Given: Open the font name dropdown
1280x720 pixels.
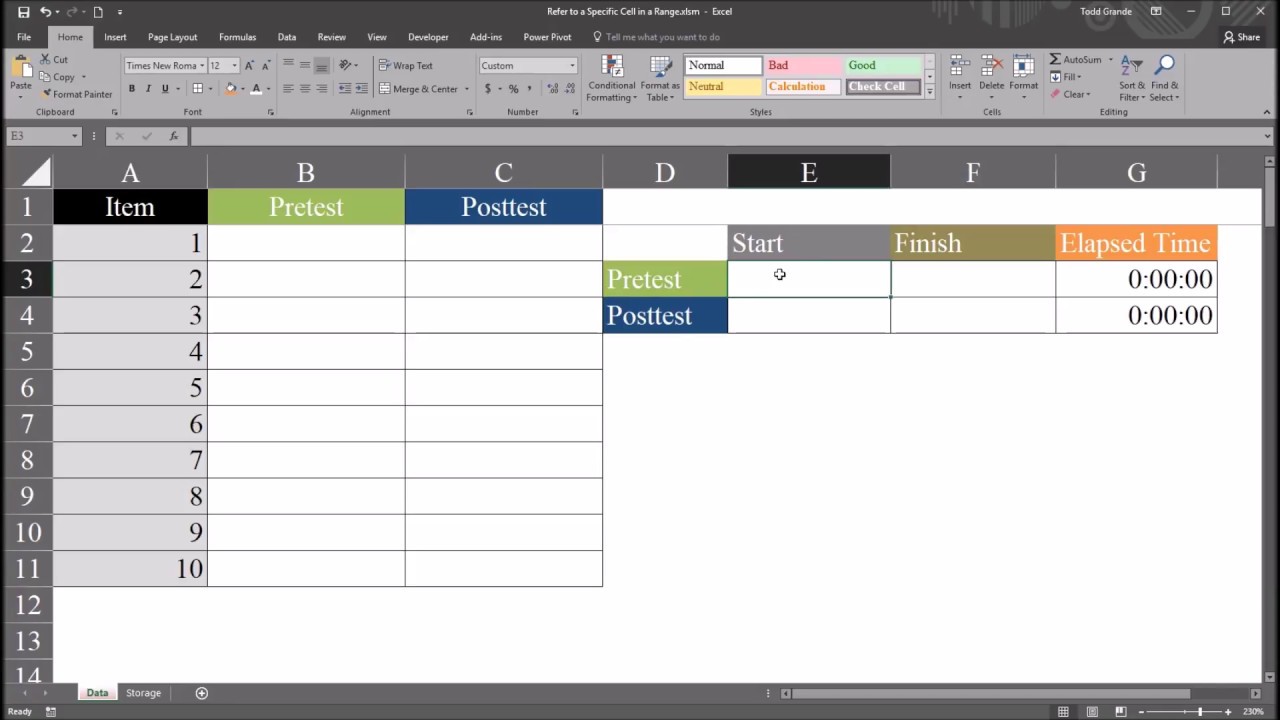Looking at the screenshot, I should (x=201, y=66).
